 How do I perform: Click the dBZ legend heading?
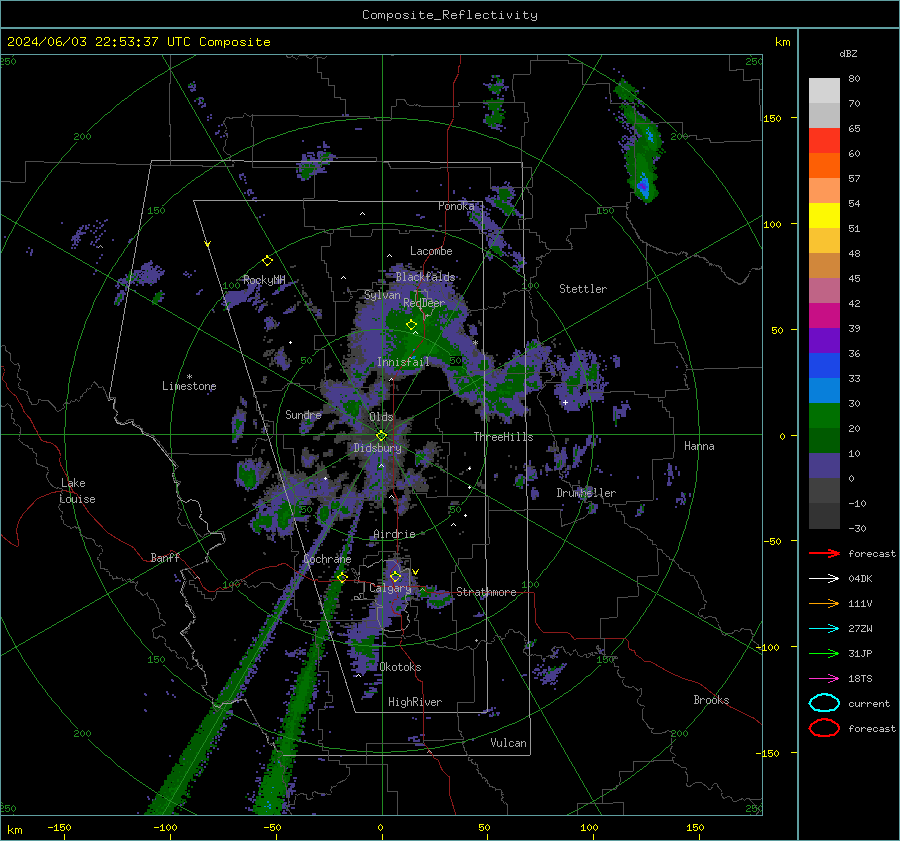coord(848,53)
